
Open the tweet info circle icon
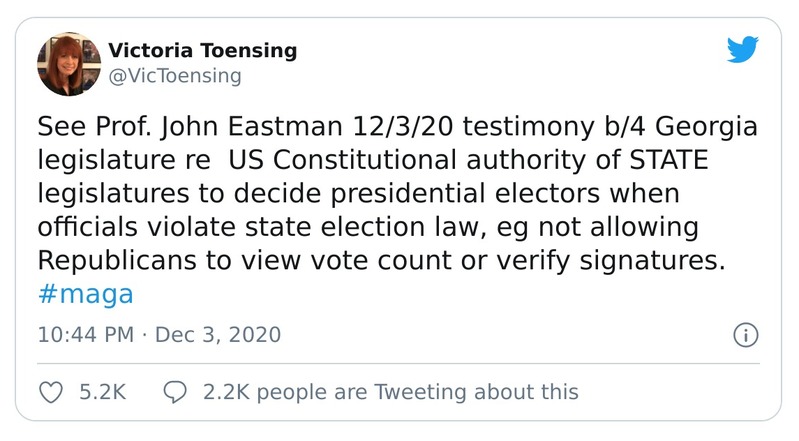tap(746, 334)
